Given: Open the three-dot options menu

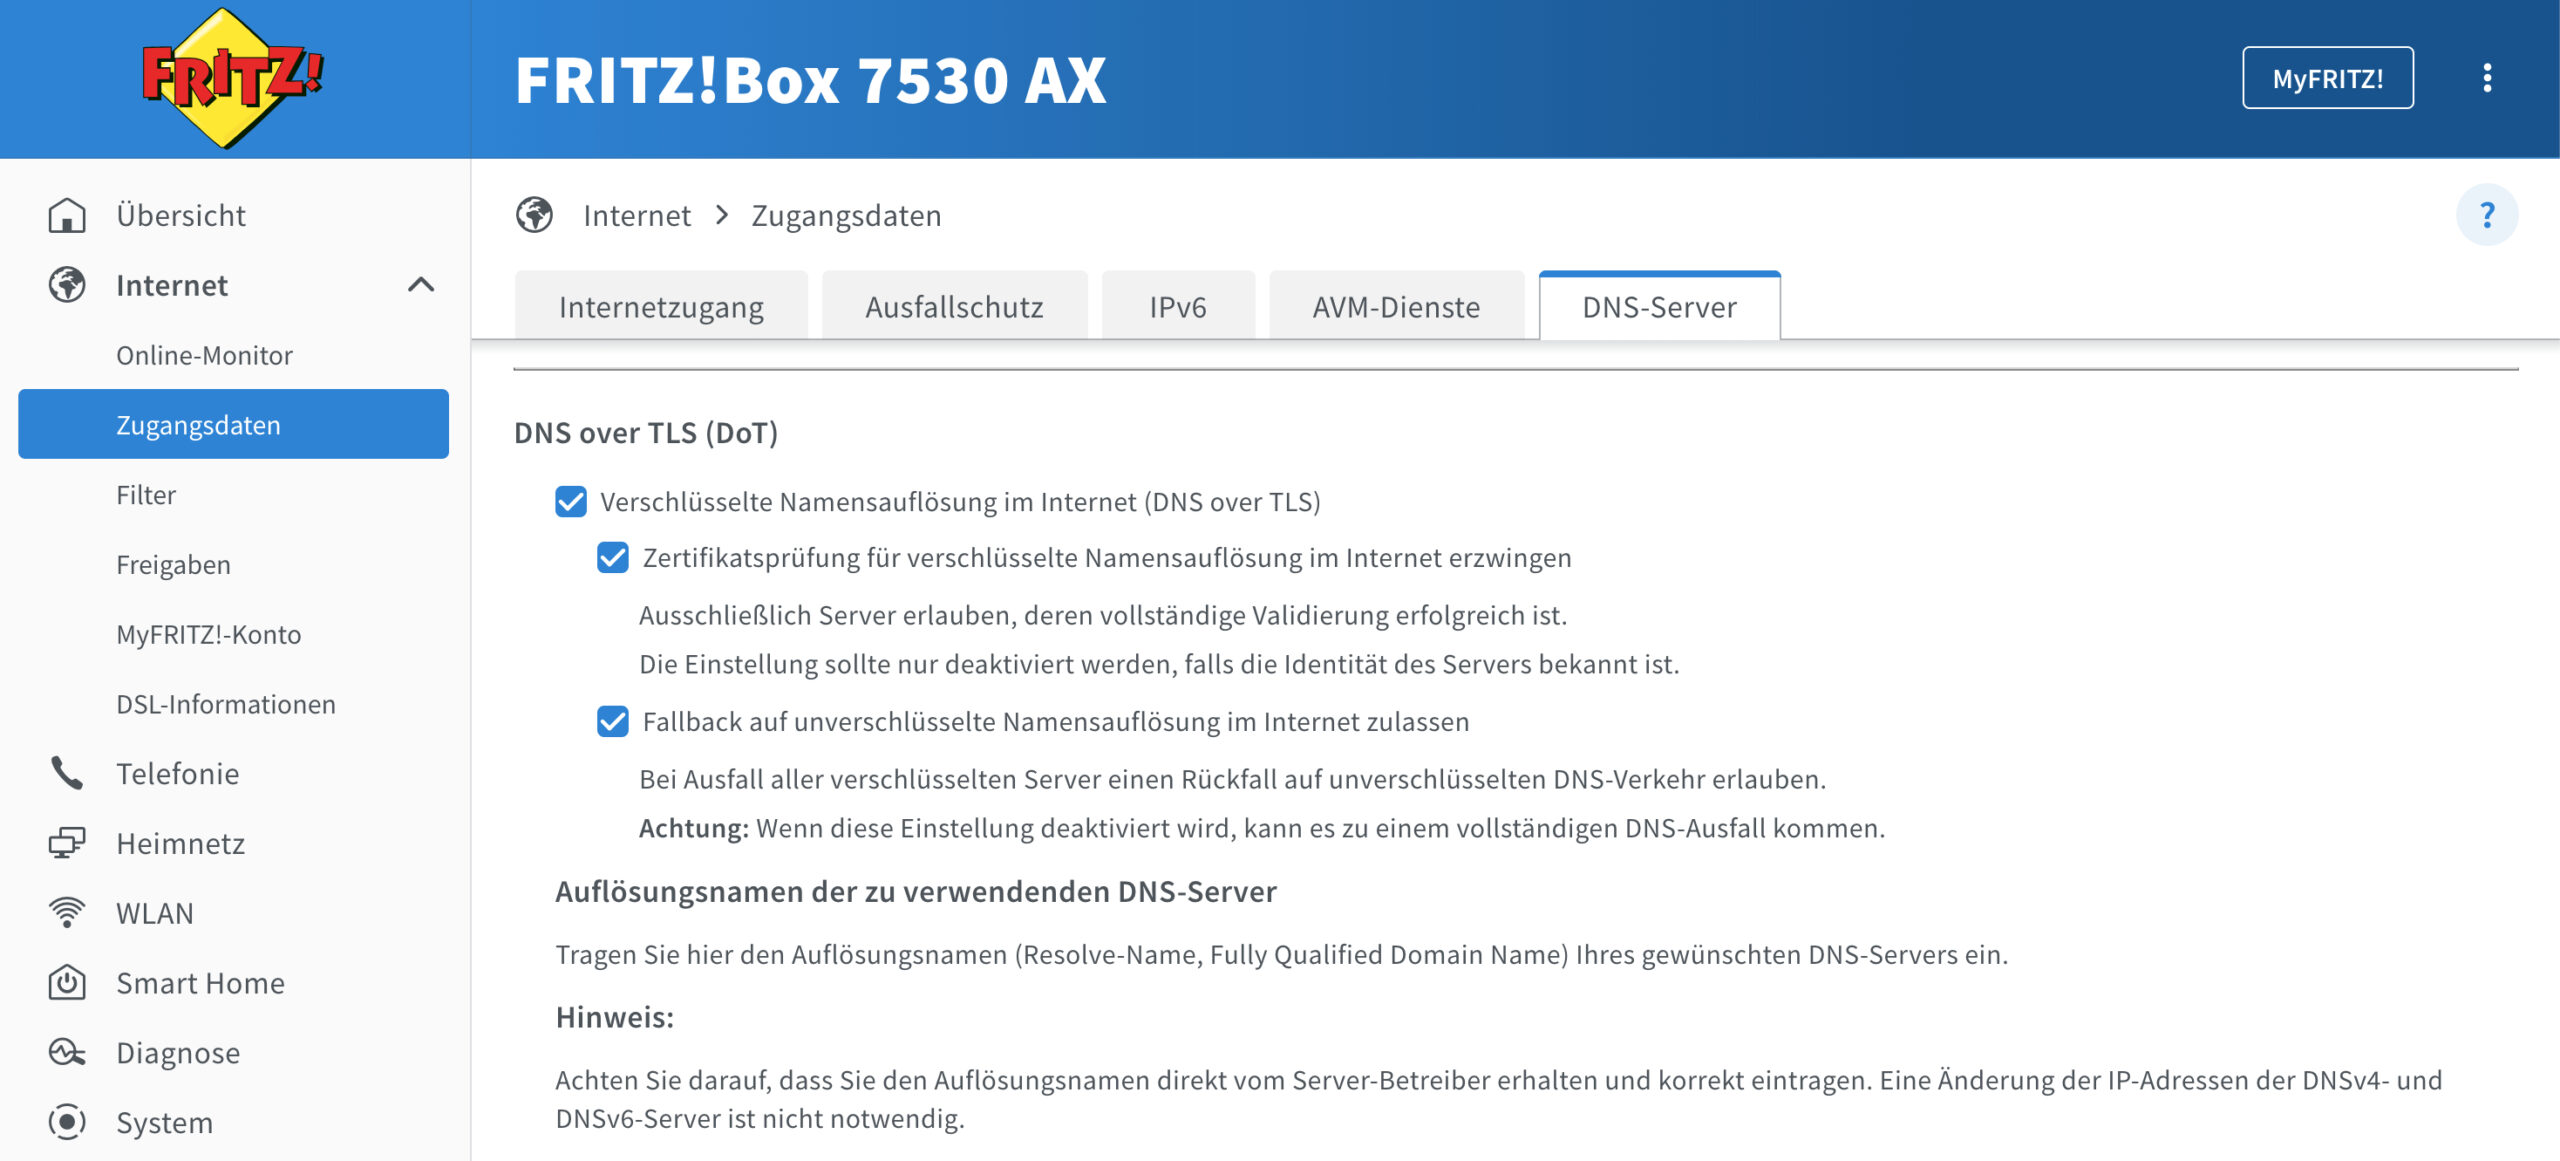Looking at the screenshot, I should point(2486,78).
